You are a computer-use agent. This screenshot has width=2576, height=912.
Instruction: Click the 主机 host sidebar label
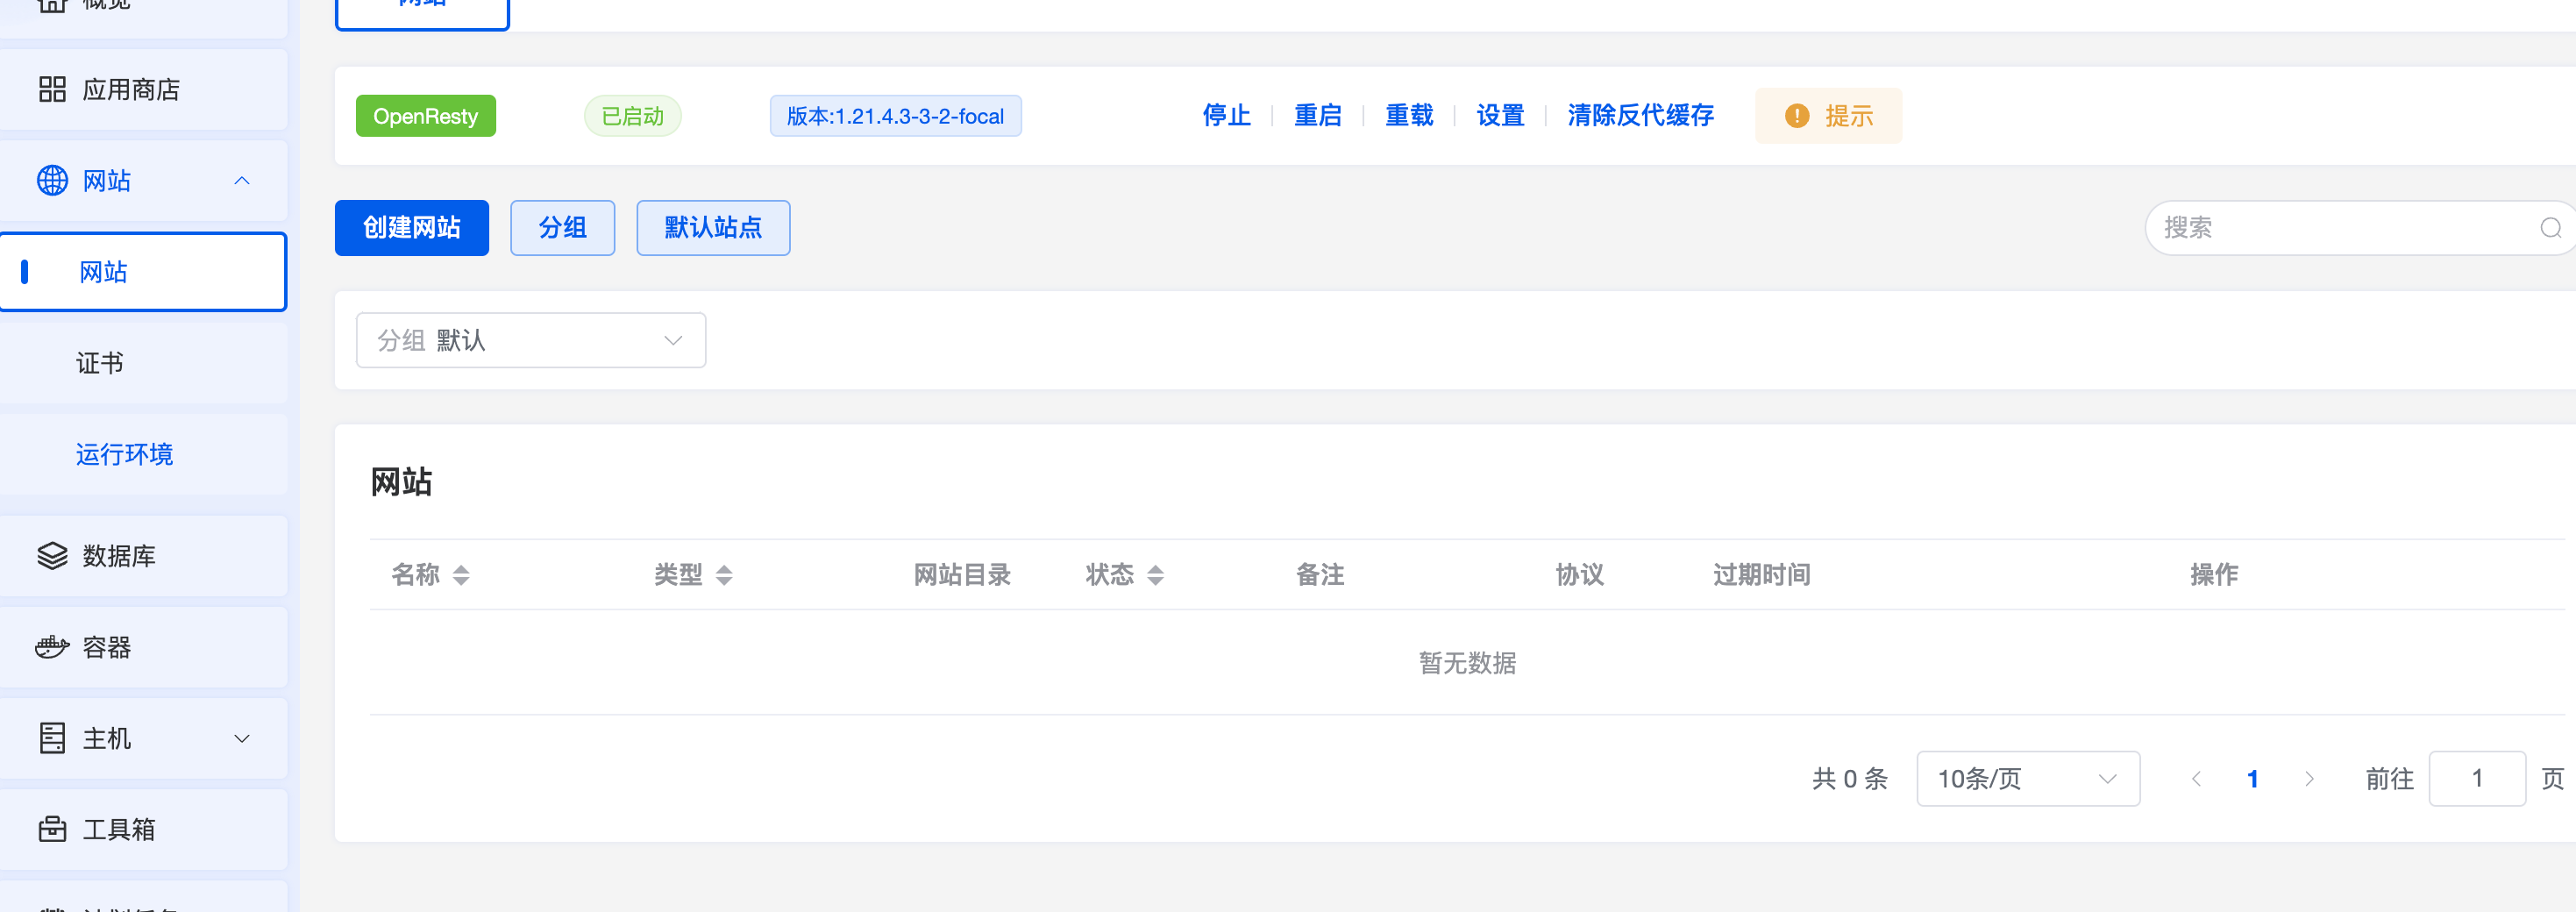[107, 739]
